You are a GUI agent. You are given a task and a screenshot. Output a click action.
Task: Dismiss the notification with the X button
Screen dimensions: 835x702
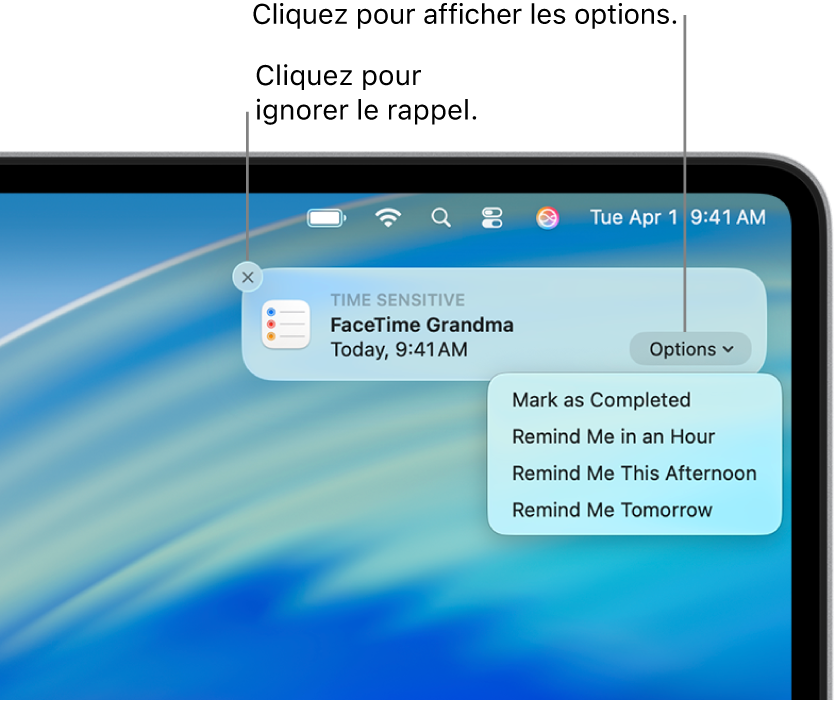pos(248,277)
